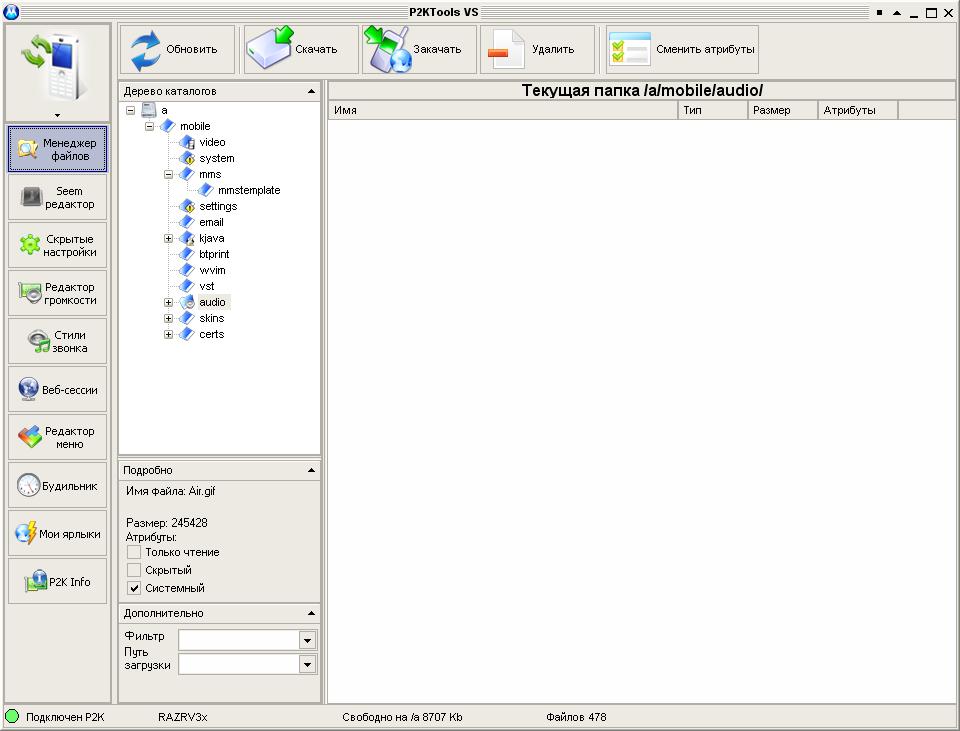
Task: Click the Имя файла: Air.gif text
Action: (171, 490)
